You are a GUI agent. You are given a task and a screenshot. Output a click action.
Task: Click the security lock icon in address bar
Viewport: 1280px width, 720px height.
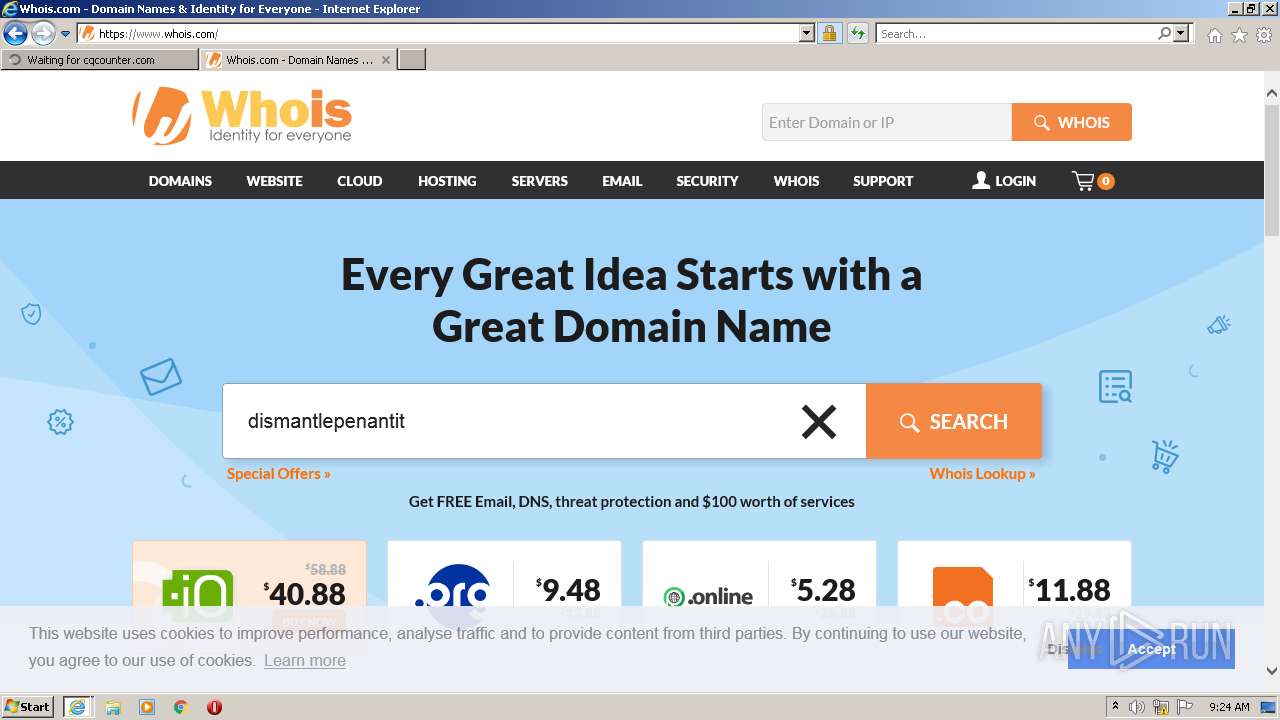click(829, 34)
